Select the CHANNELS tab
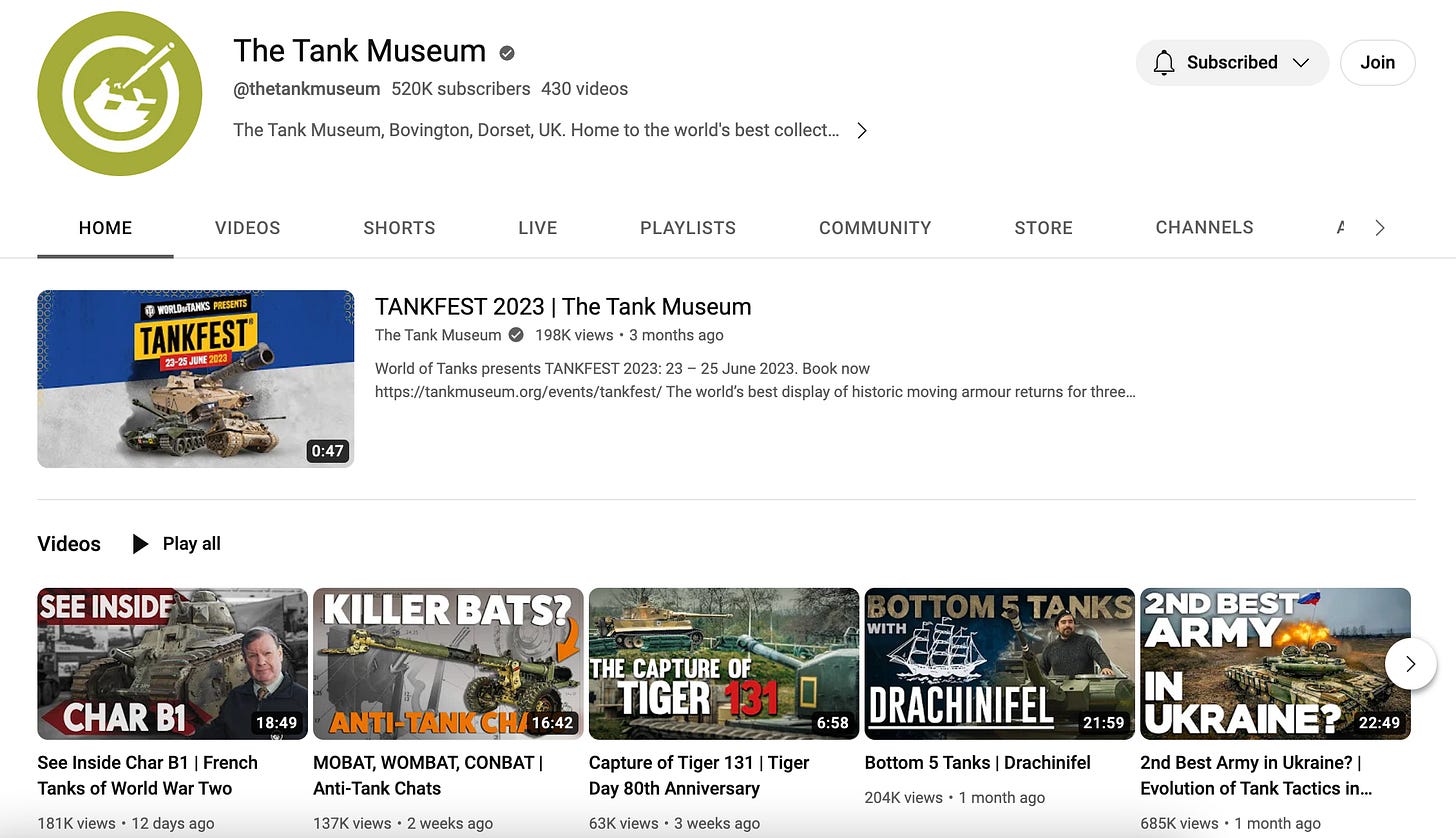This screenshot has width=1456, height=838. click(1204, 228)
